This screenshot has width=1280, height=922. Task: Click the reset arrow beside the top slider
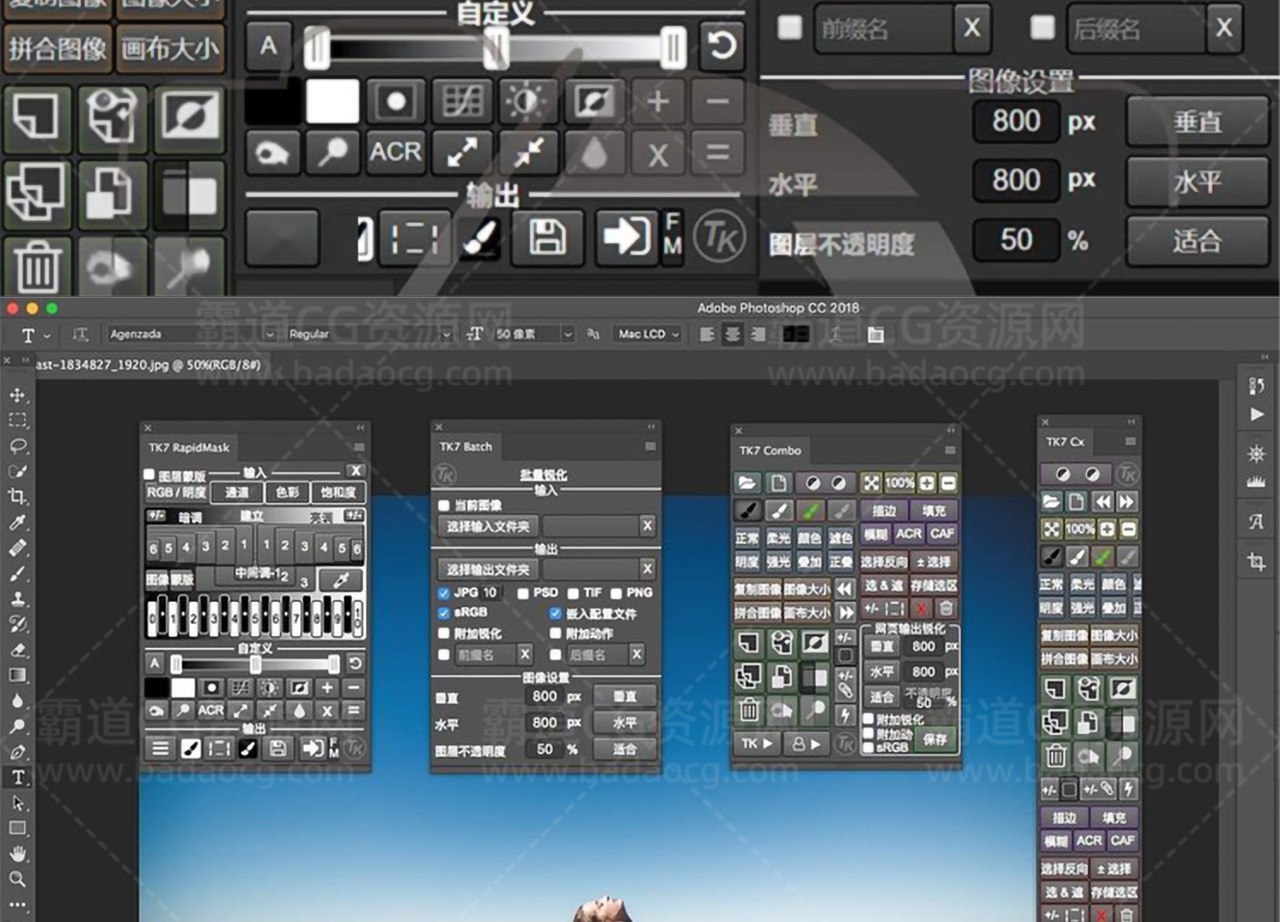[x=721, y=46]
